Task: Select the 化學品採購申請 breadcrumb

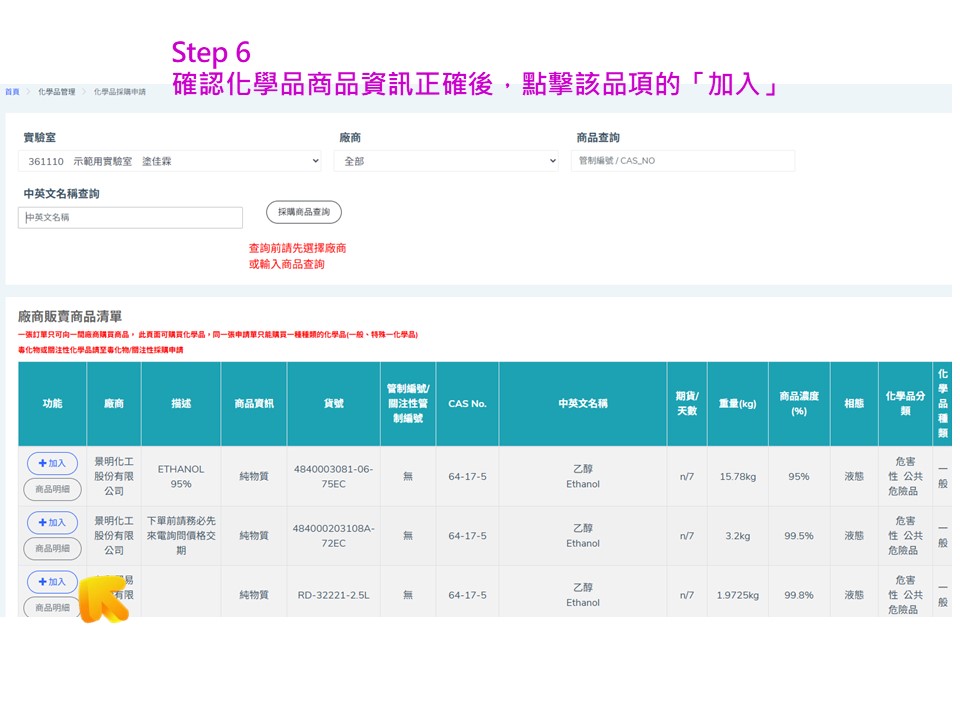Action: tap(119, 92)
